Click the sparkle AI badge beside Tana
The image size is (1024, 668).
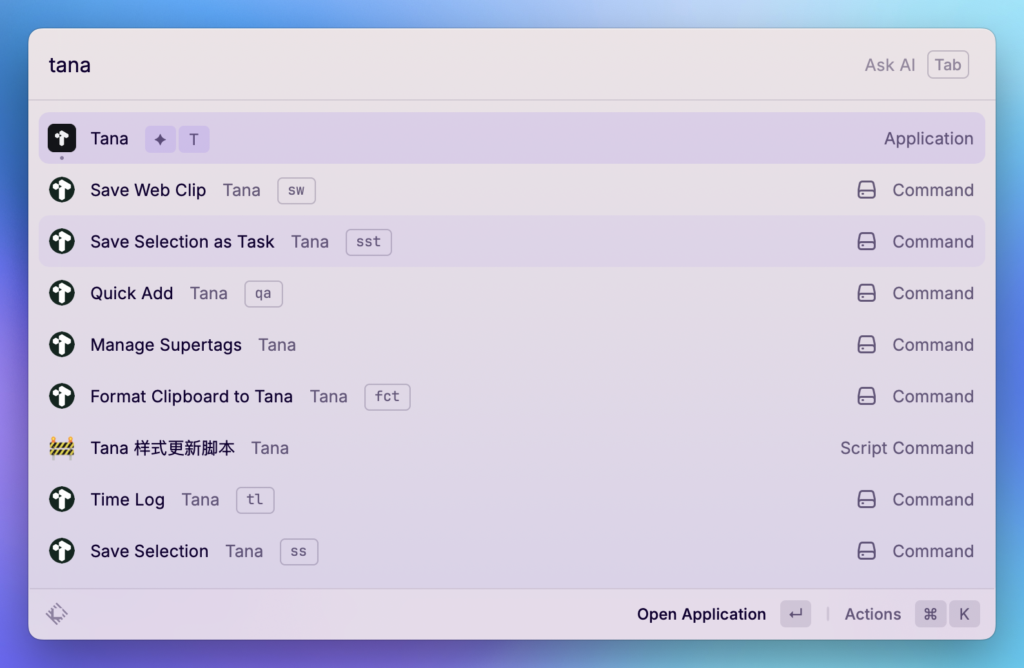tap(160, 139)
